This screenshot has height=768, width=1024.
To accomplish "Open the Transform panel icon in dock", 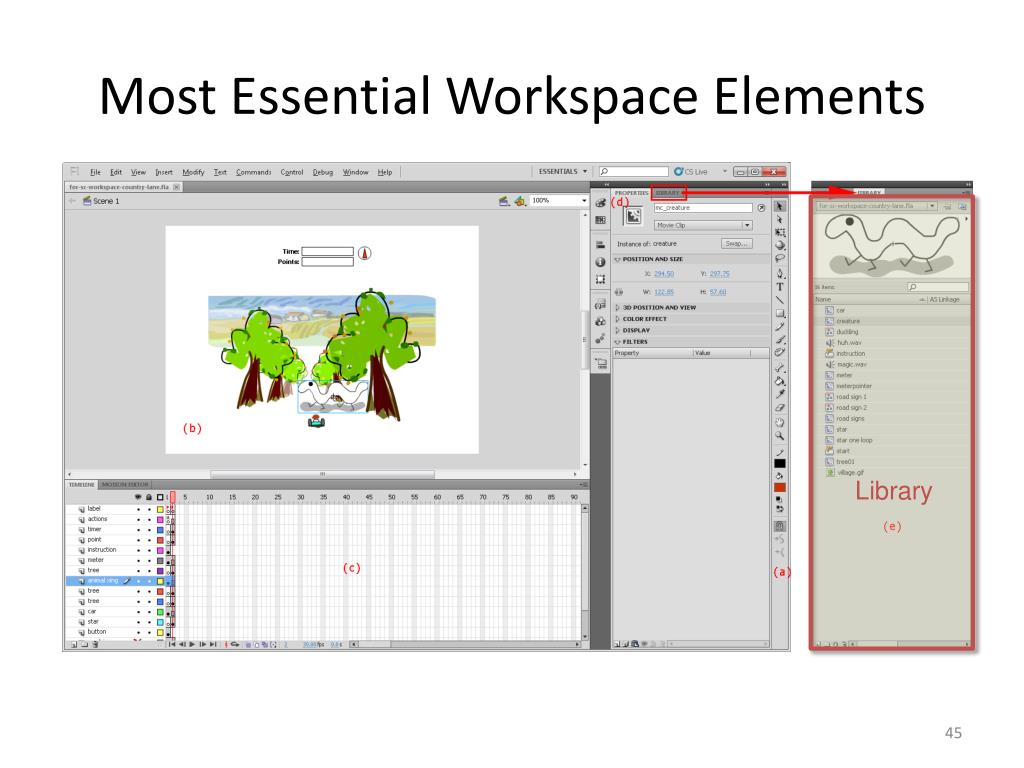I will click(600, 280).
